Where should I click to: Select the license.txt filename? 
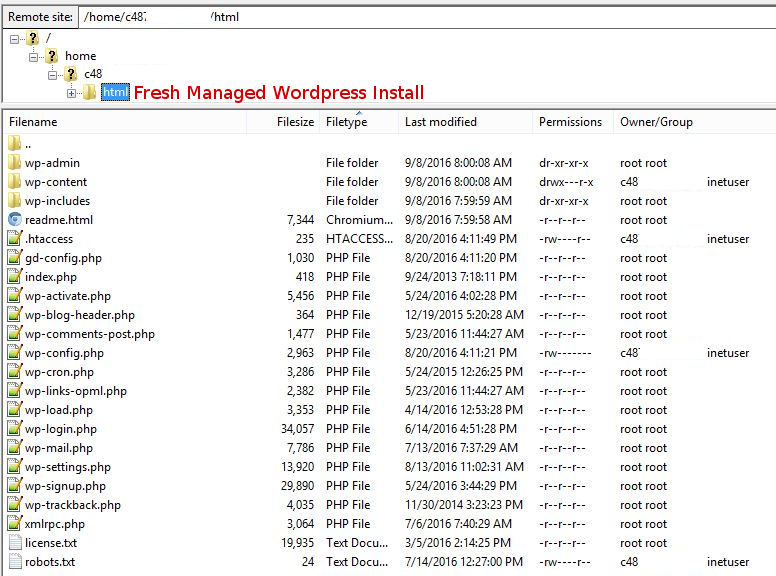click(x=51, y=543)
